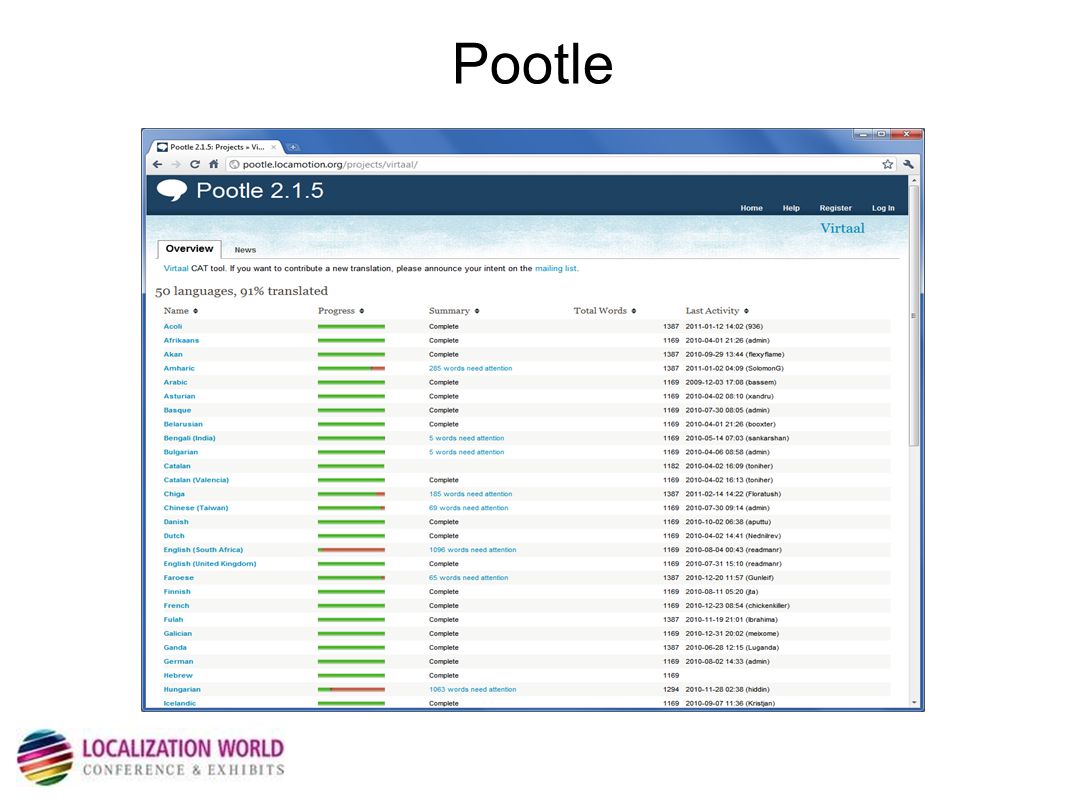Open the Basque language
Viewport: 1066px width, 800px height.
(177, 411)
